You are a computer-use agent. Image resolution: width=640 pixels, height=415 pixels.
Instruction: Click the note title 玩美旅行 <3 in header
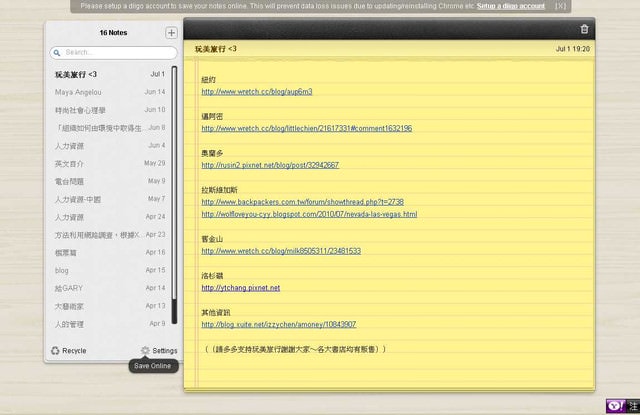[216, 49]
